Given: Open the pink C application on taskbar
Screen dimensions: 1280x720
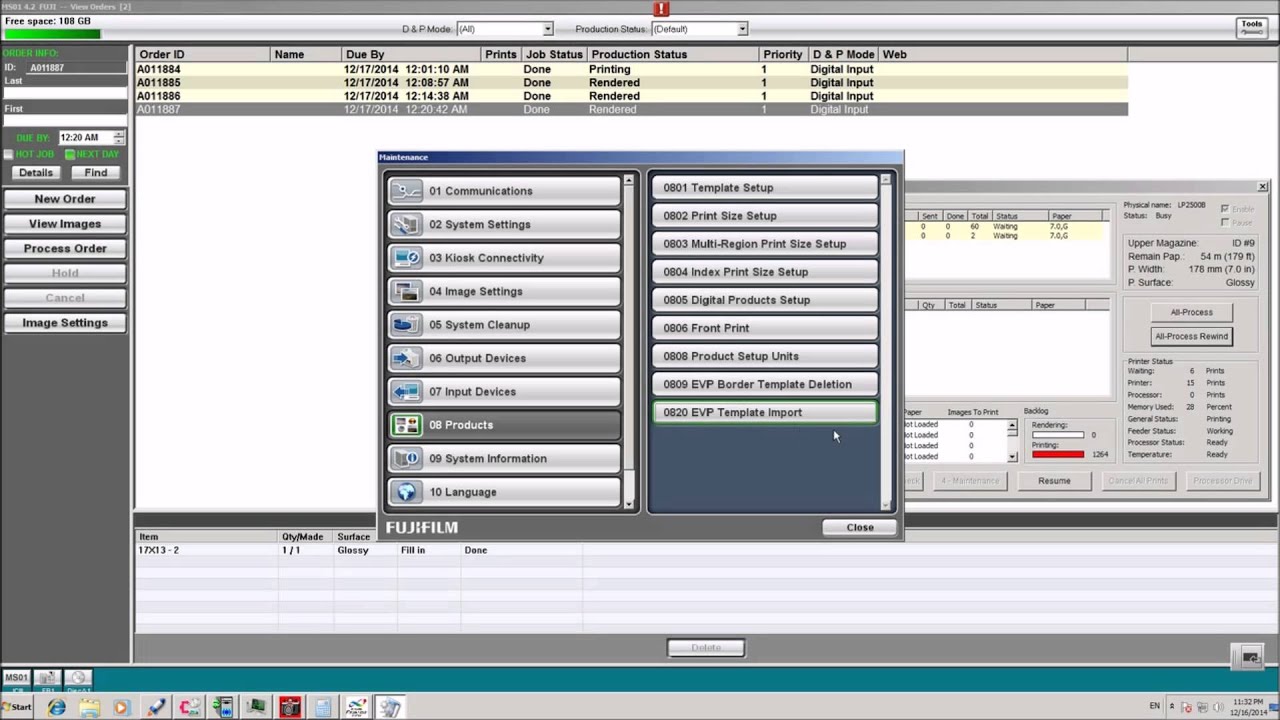Looking at the screenshot, I should [x=189, y=708].
